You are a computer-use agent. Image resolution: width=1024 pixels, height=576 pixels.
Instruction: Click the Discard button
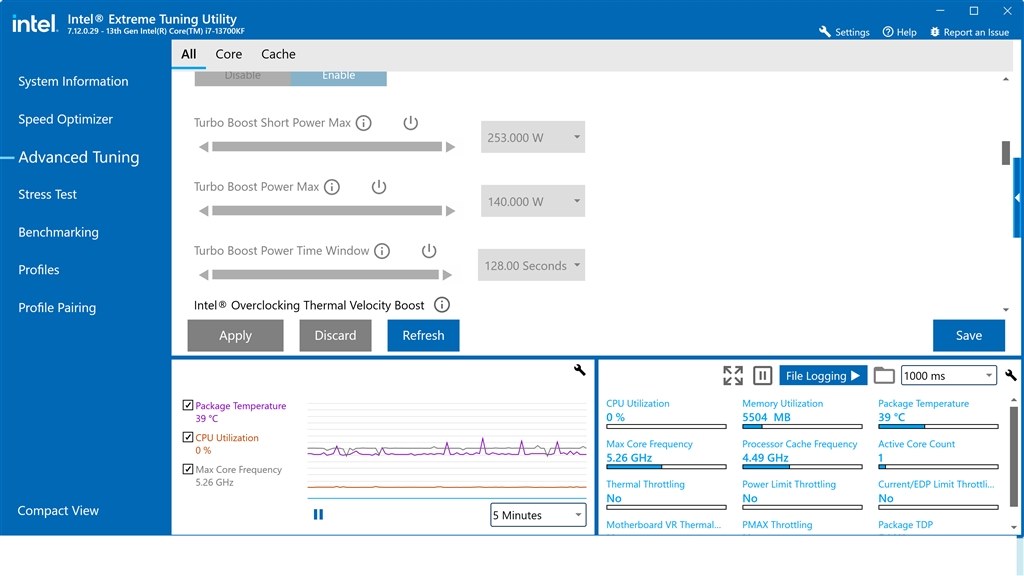335,336
